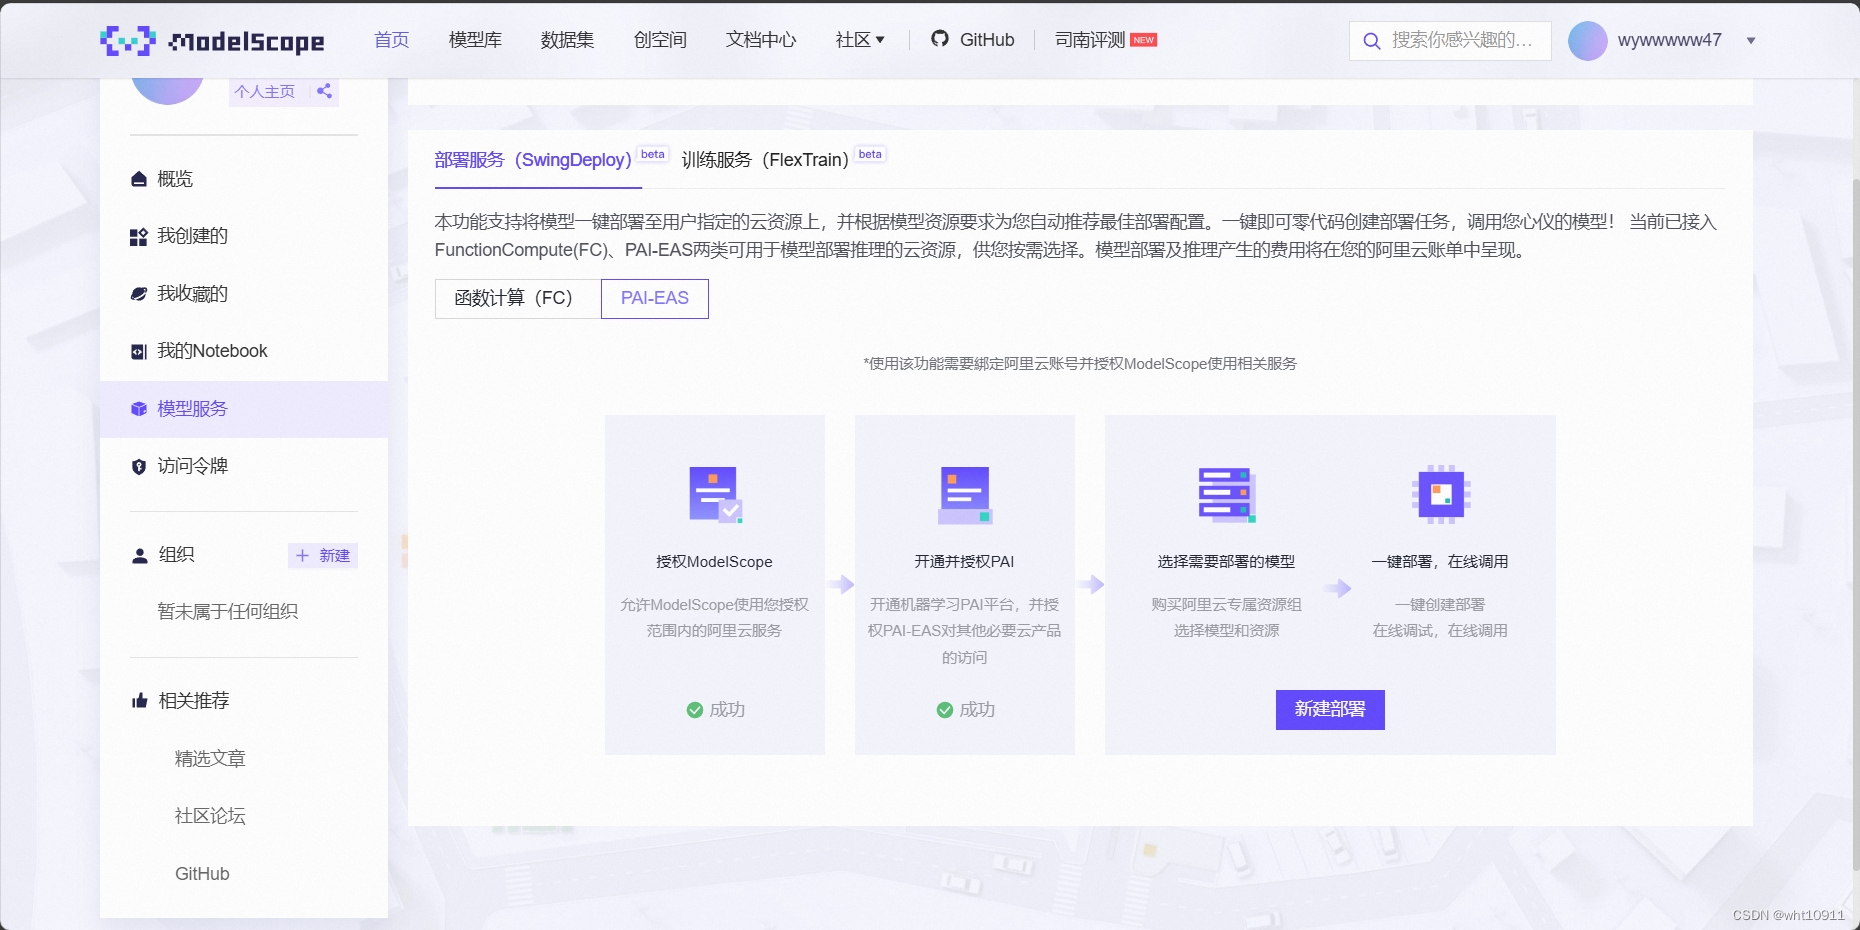This screenshot has width=1860, height=930.
Task: Click the 新建 organization button
Action: (x=323, y=556)
